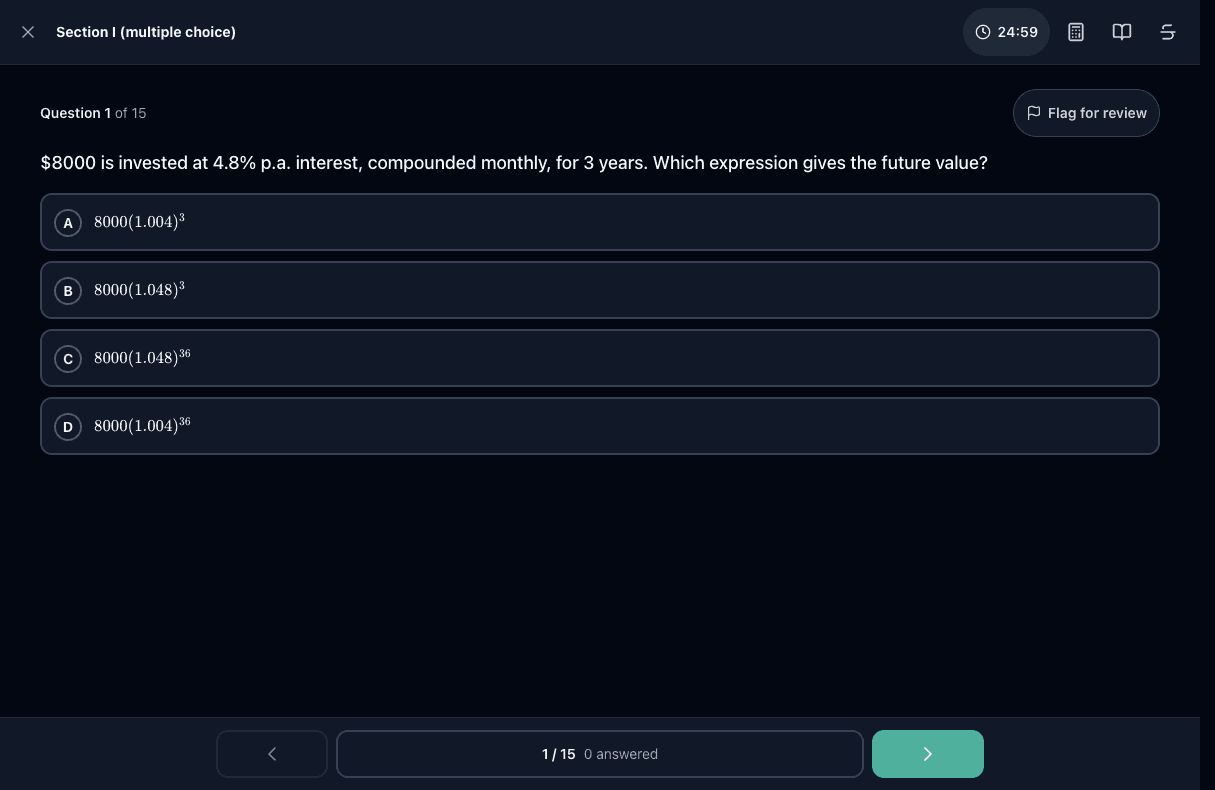This screenshot has height=790, width=1215.
Task: Pick answer 8000(1.048) to the power 3
Action: [x=600, y=290]
